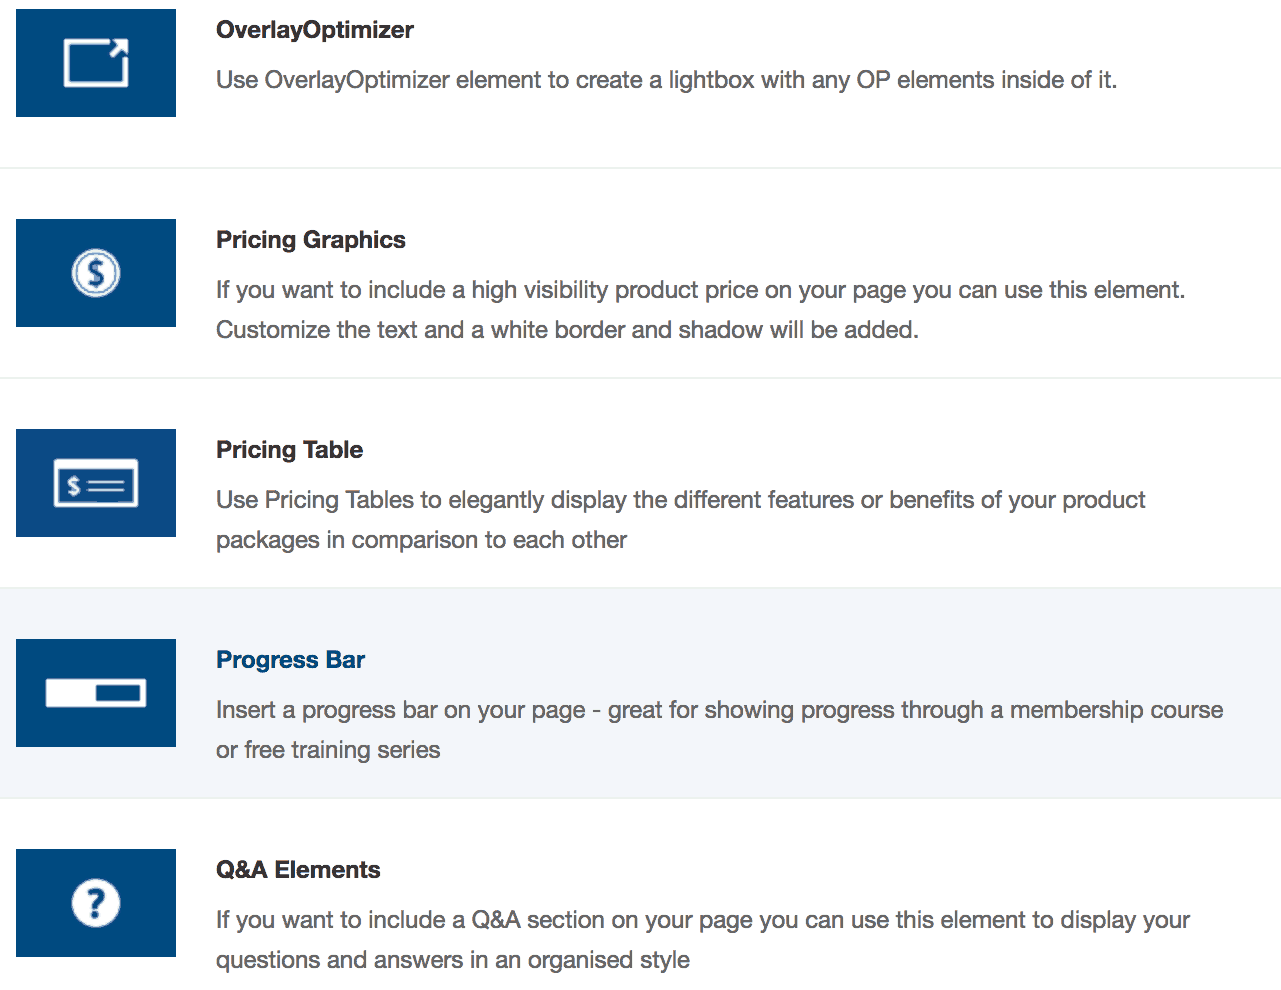Click the Pricing Table heading

coord(289,450)
